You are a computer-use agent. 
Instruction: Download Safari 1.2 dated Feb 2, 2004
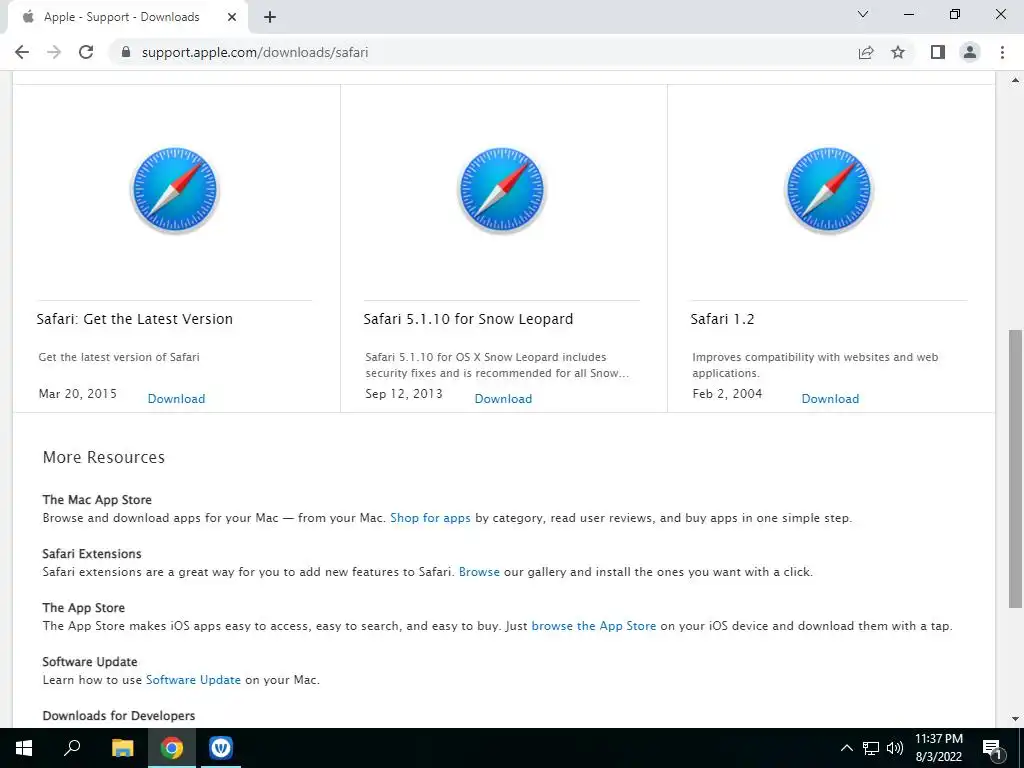830,399
